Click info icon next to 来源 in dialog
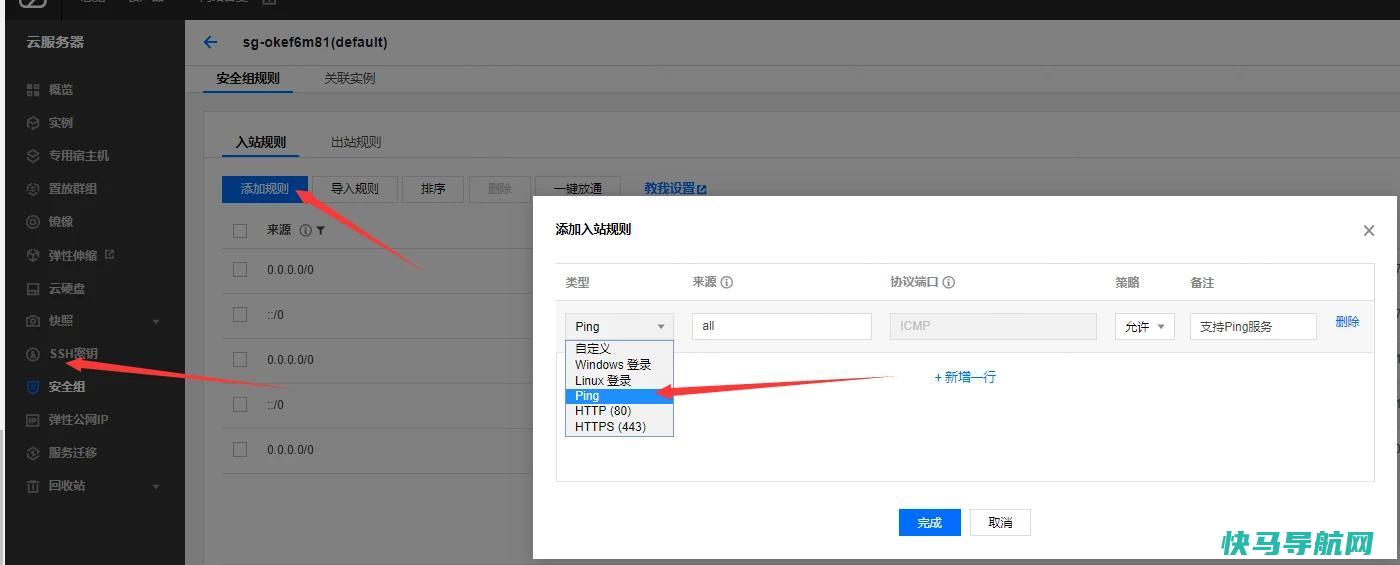The height and width of the screenshot is (565, 1400). pyautogui.click(x=727, y=282)
